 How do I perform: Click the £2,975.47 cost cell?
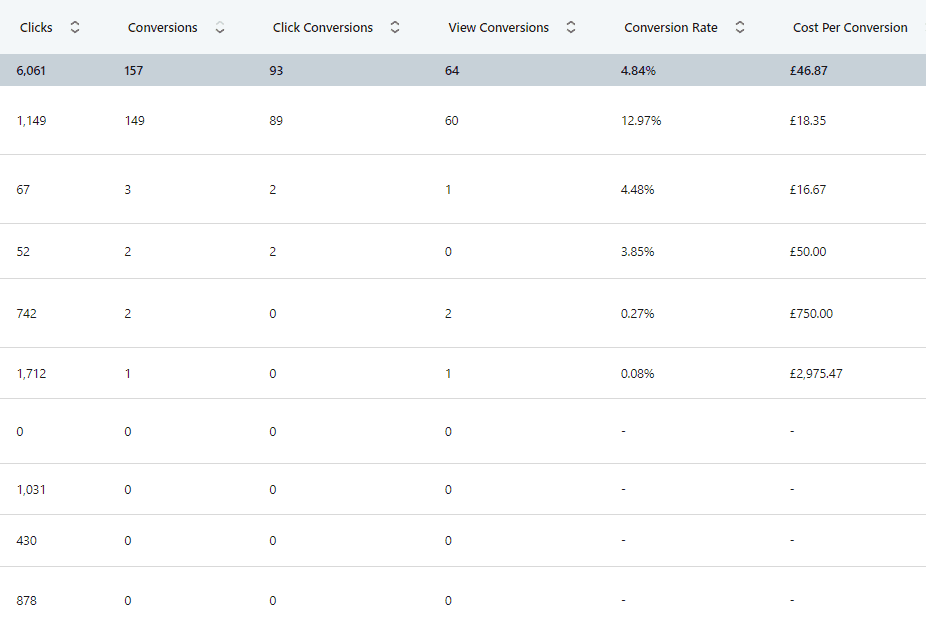816,374
